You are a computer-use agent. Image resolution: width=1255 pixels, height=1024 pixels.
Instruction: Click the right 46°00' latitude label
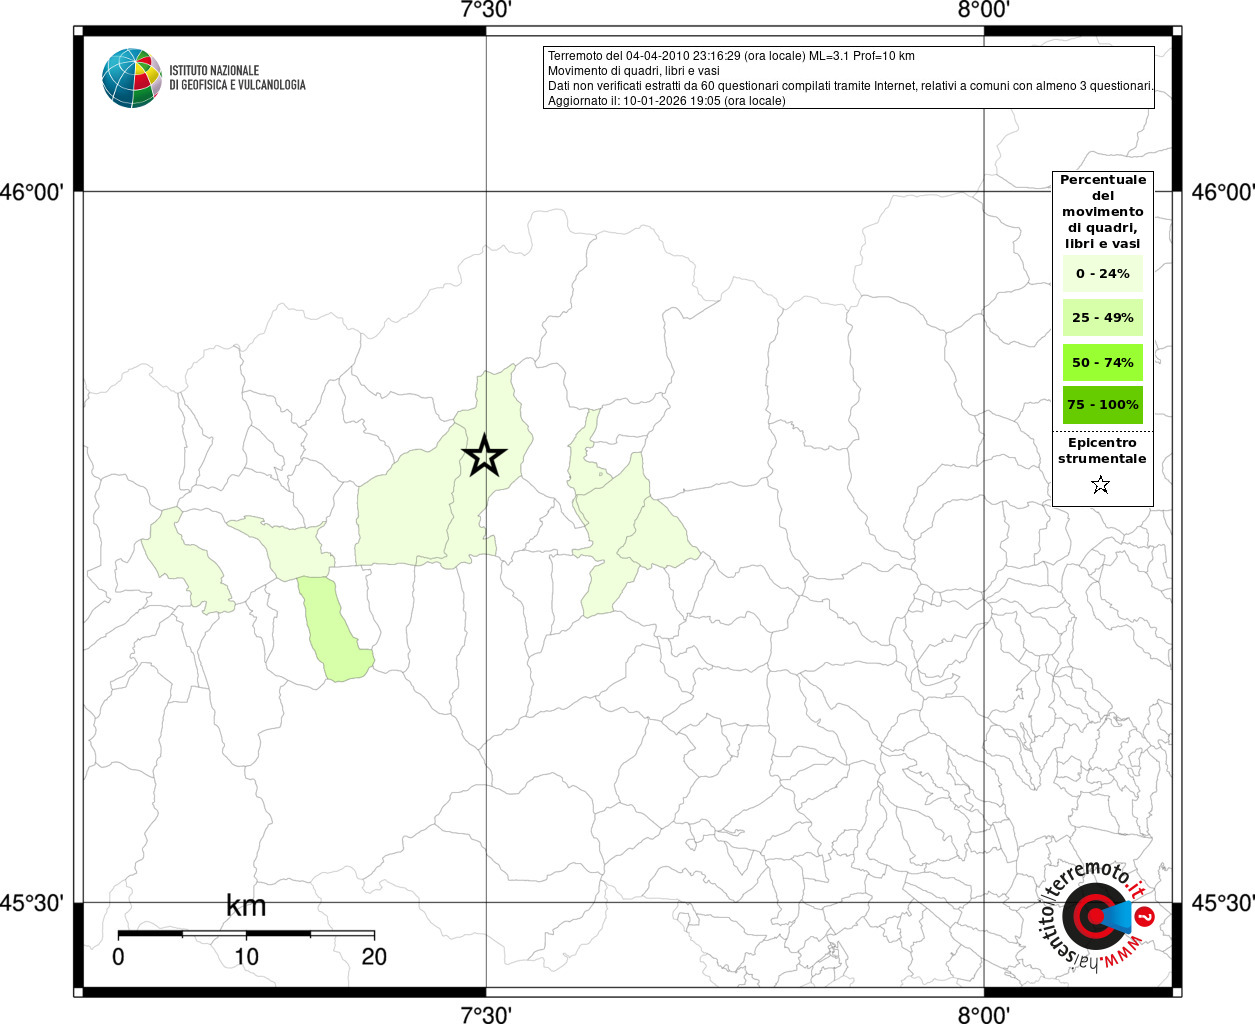(1222, 192)
